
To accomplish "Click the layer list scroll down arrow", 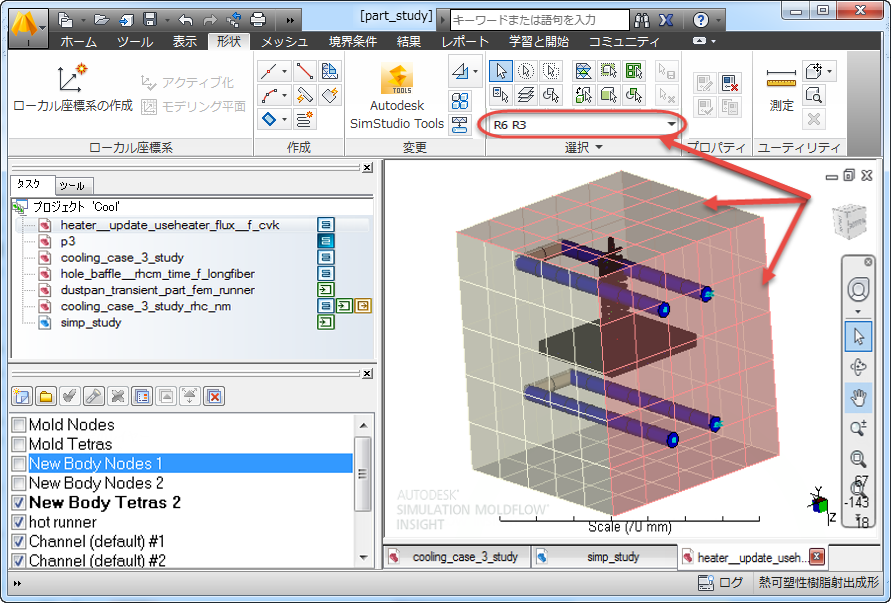I will coord(364,558).
